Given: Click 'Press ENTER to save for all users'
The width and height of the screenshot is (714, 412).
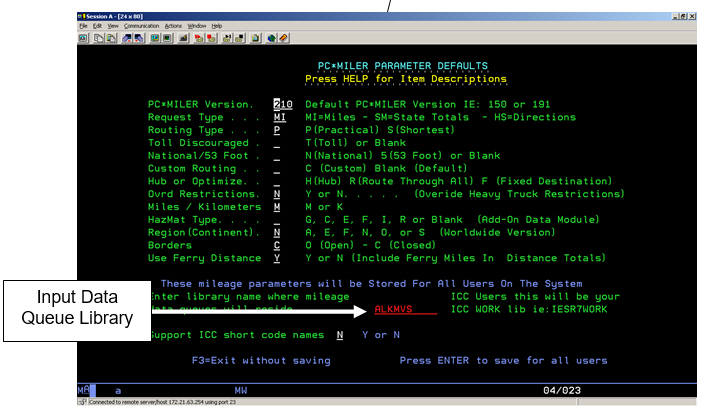Looking at the screenshot, I should (503, 361).
